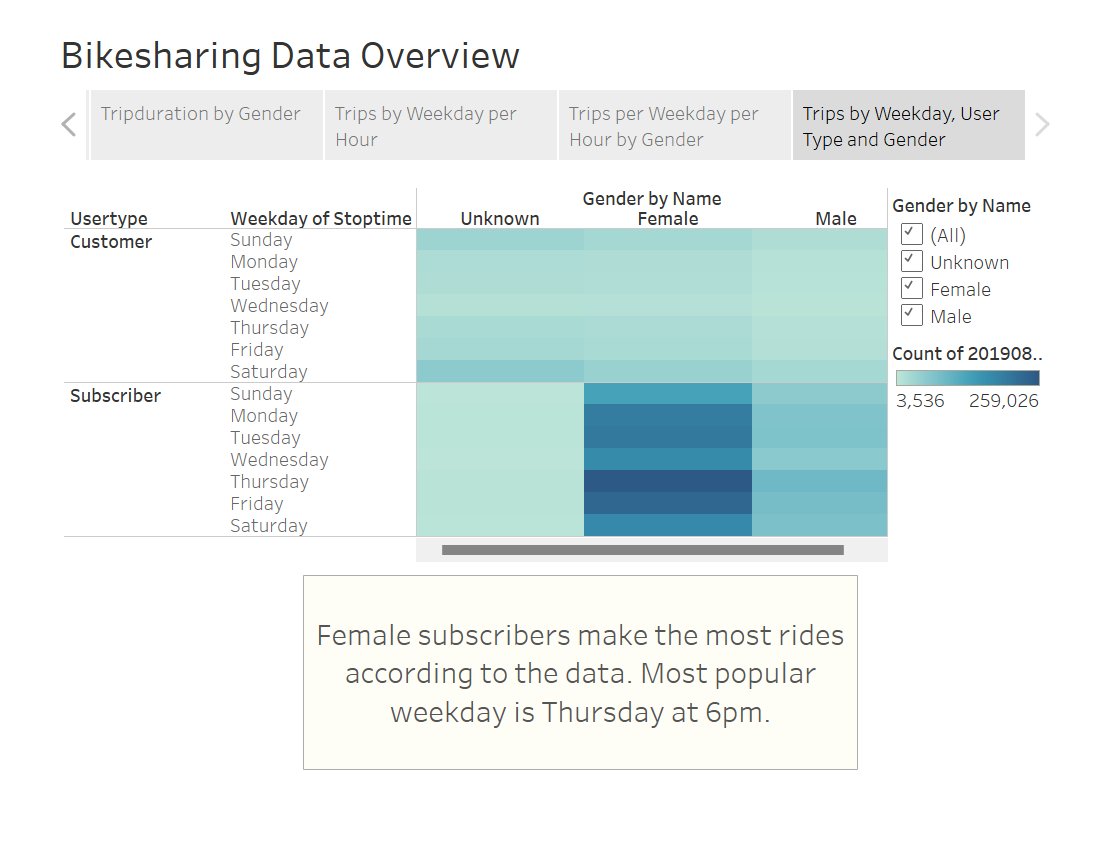The width and height of the screenshot is (1119, 858).
Task: Select the Female column header
Action: [x=668, y=218]
